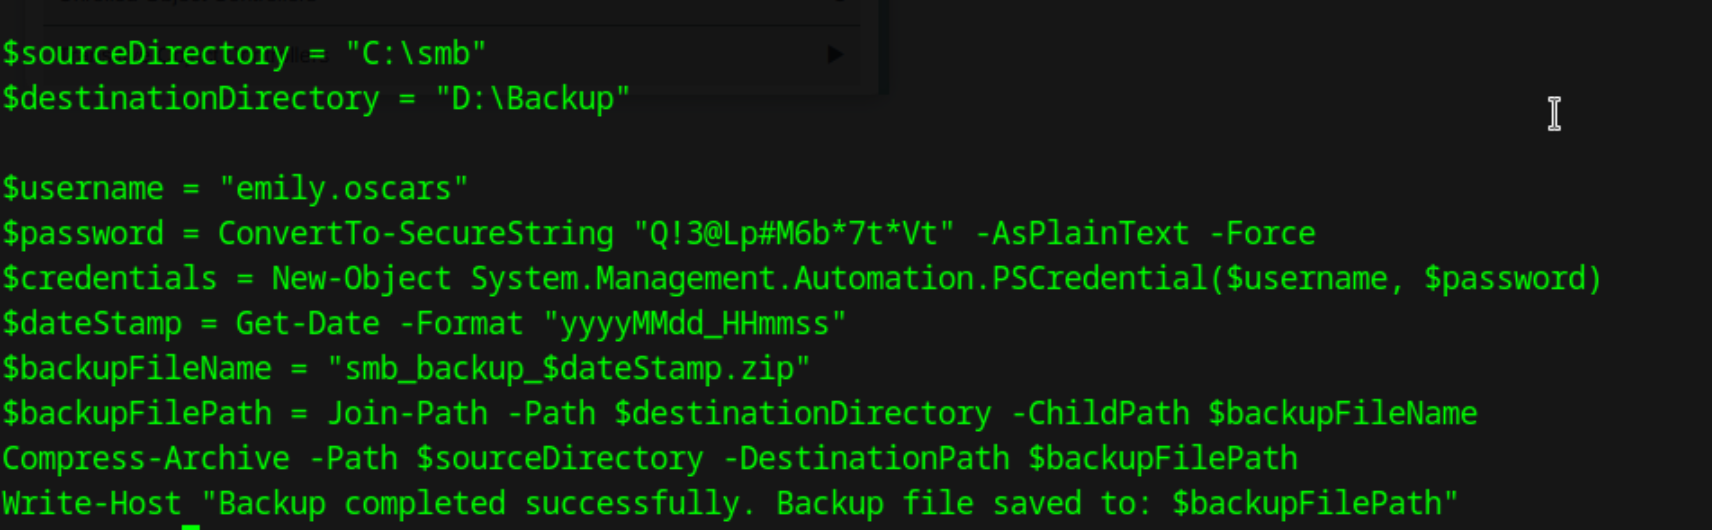Click the -AsPlainText parameter
This screenshot has width=1712, height=530.
point(1083,233)
